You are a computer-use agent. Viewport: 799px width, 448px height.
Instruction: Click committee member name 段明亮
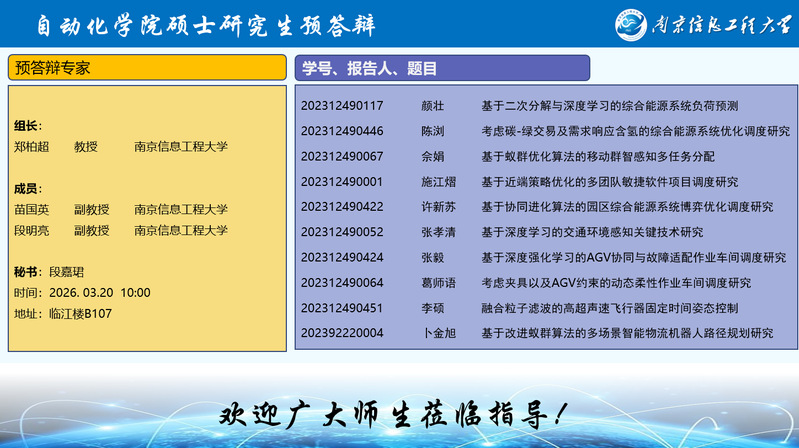31,230
